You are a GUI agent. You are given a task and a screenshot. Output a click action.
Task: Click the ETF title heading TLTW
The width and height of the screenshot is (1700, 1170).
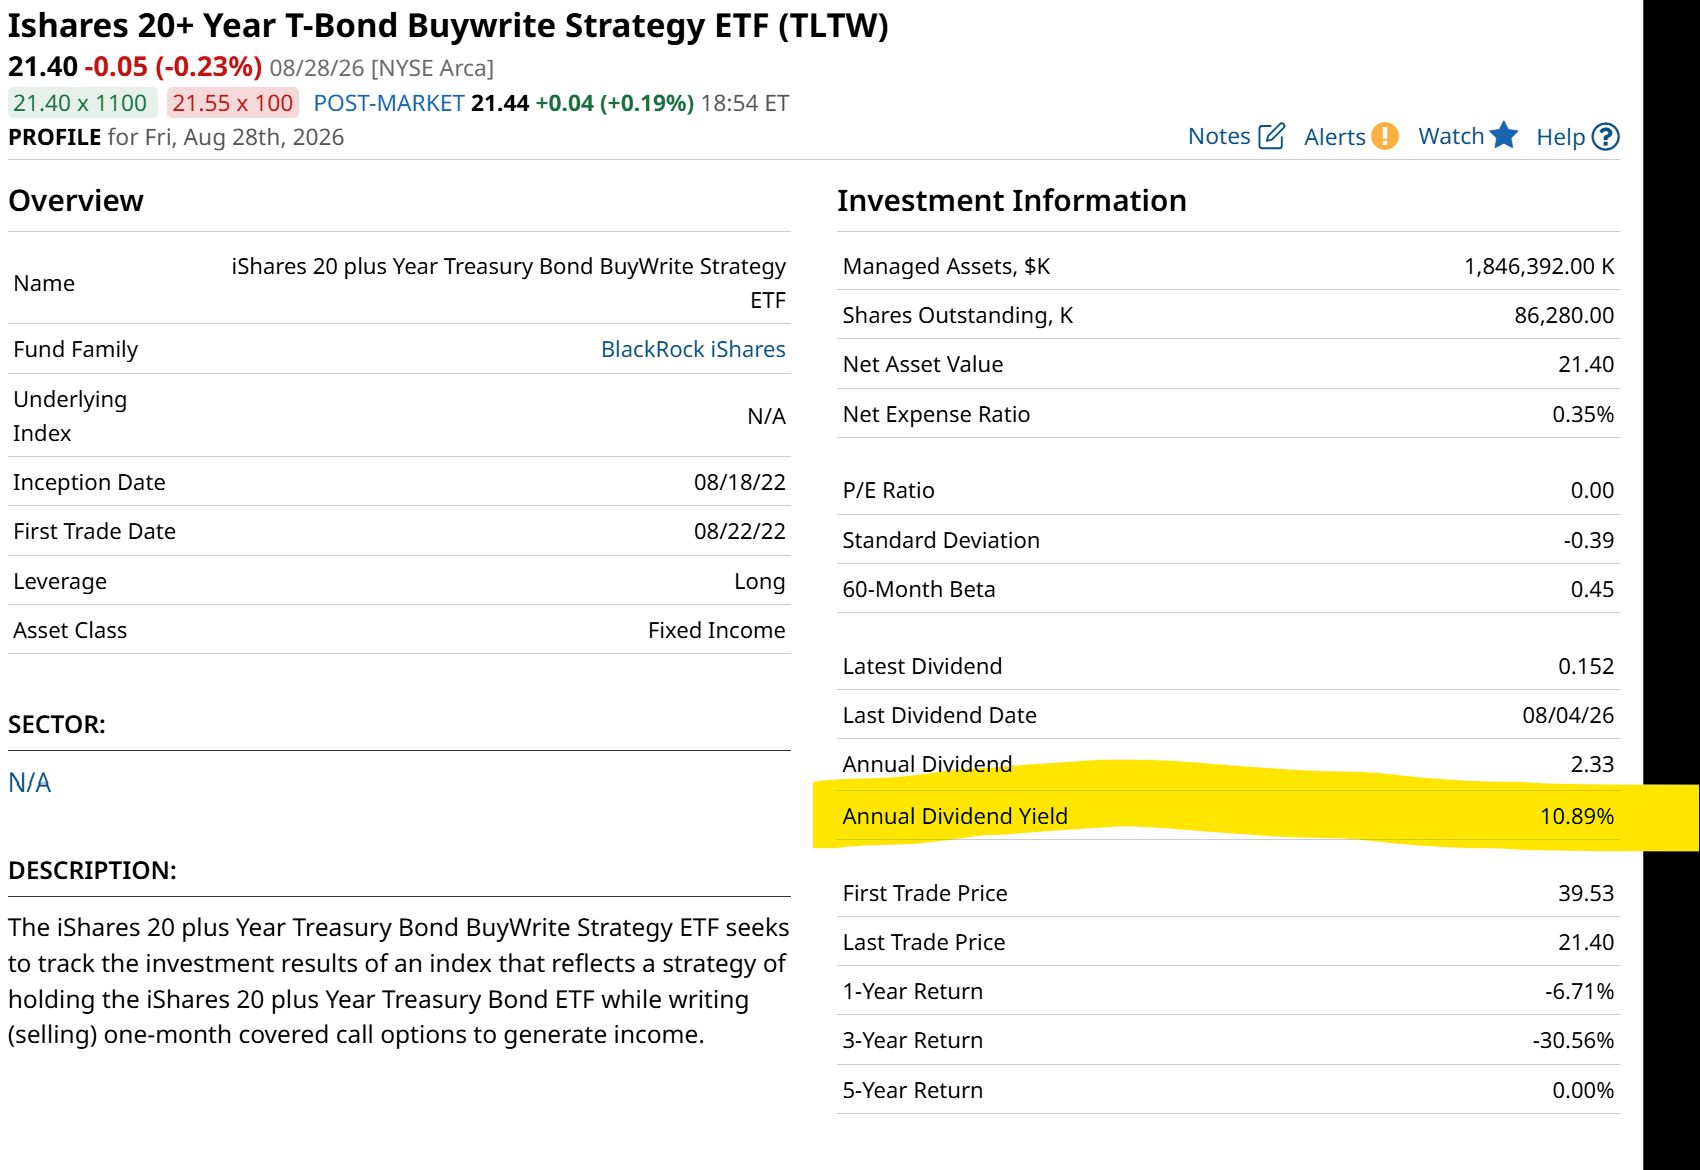click(448, 26)
